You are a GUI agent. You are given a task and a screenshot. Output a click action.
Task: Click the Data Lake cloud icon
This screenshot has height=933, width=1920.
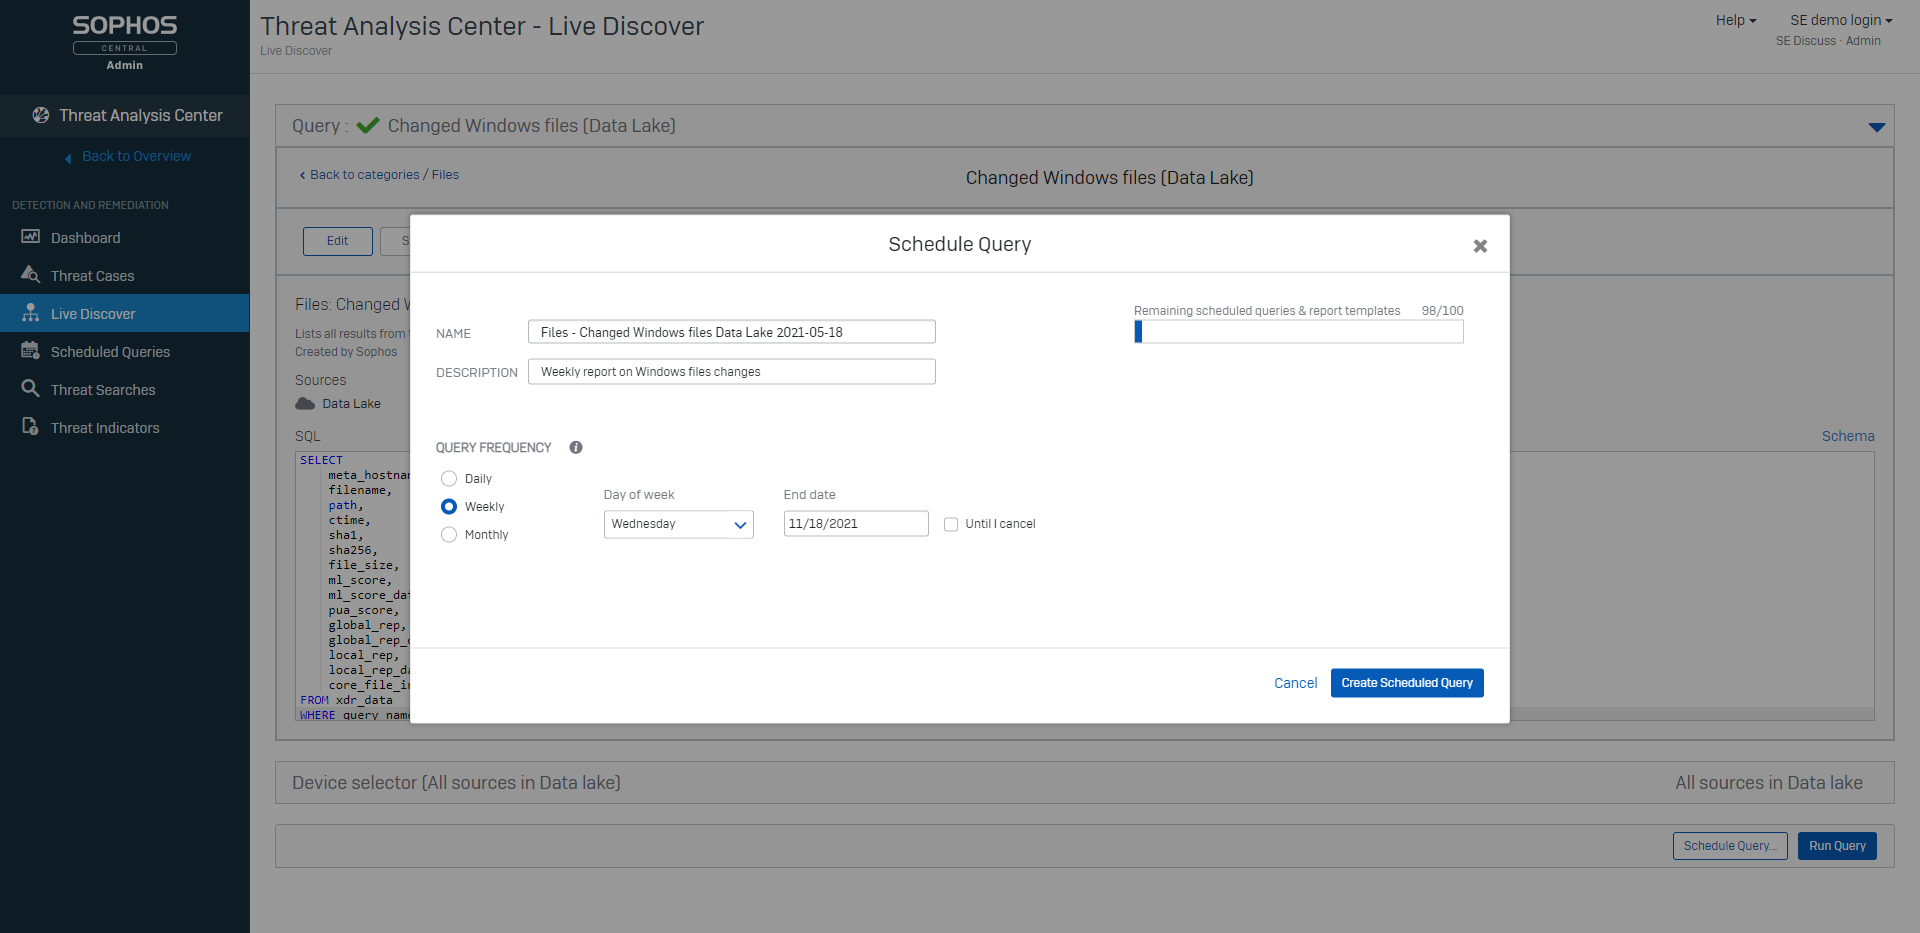pyautogui.click(x=305, y=403)
